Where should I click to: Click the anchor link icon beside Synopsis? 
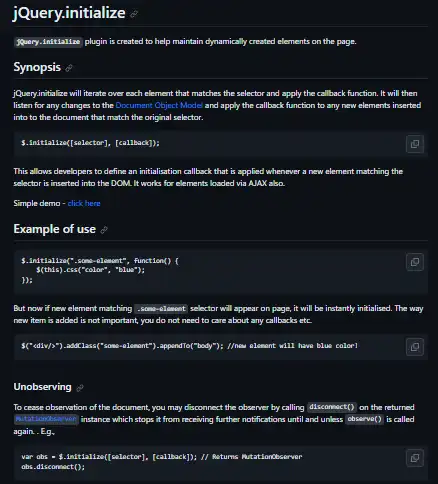(69, 68)
